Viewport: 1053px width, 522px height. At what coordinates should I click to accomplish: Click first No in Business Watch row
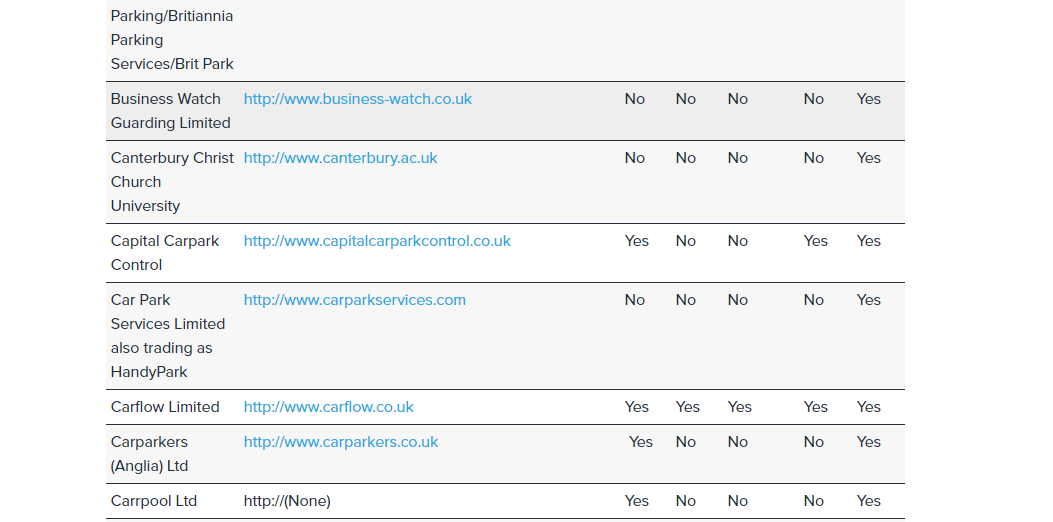[635, 99]
